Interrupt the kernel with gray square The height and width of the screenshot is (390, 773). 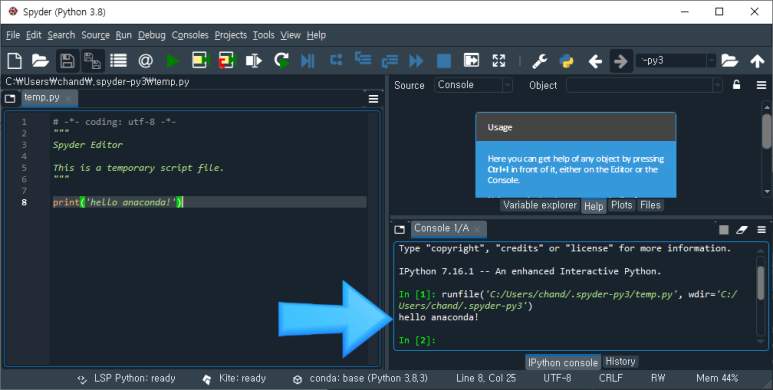tap(724, 230)
